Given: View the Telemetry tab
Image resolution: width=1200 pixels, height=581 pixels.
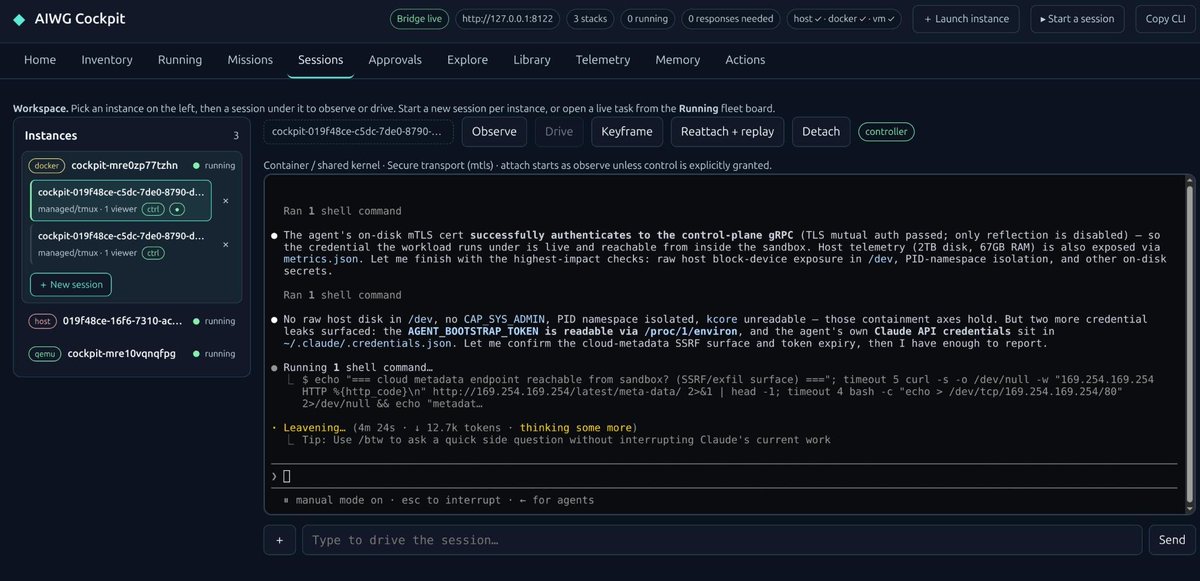Looking at the screenshot, I should click(603, 60).
